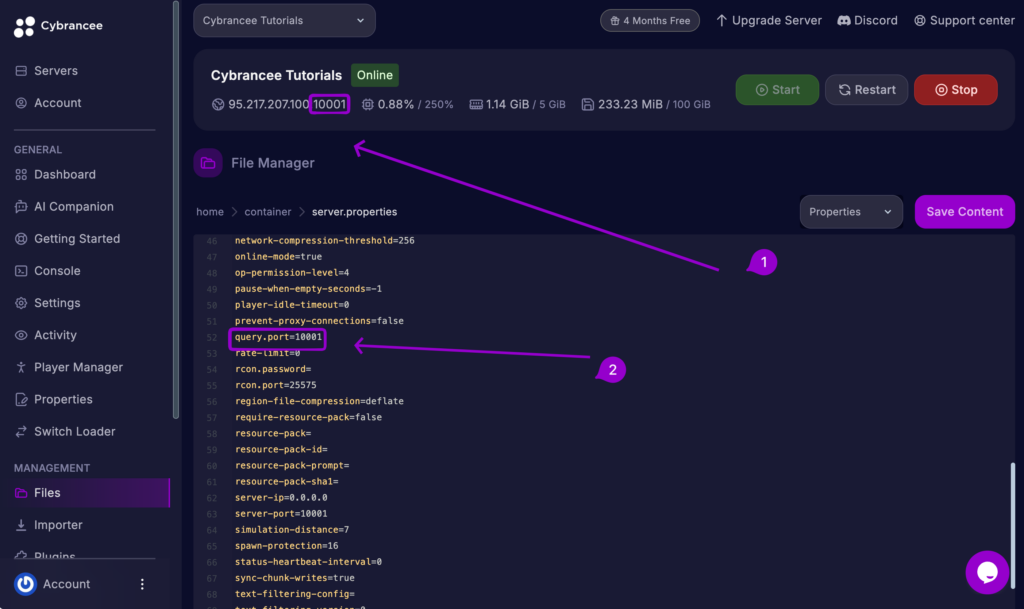Open the three-dot menu beside Account

(x=142, y=584)
